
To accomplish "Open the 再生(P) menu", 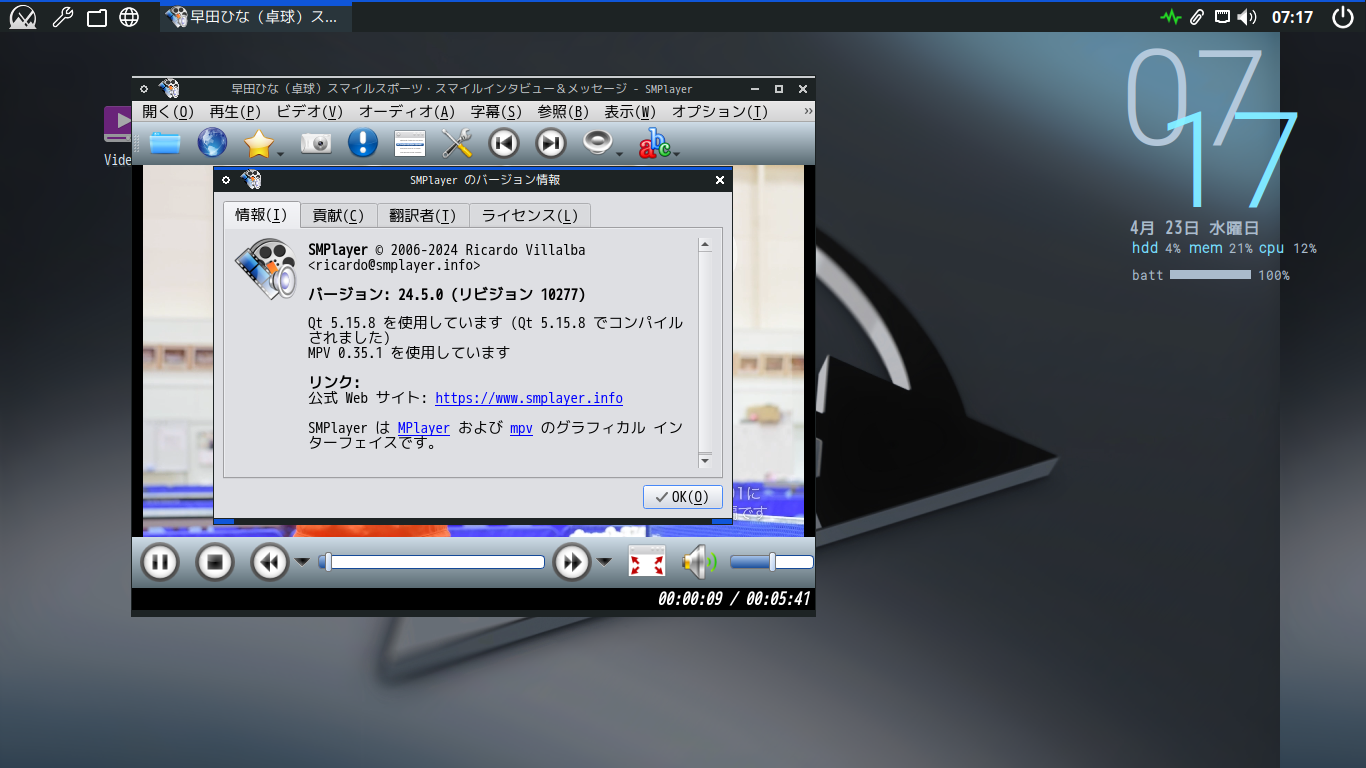I will [x=235, y=112].
